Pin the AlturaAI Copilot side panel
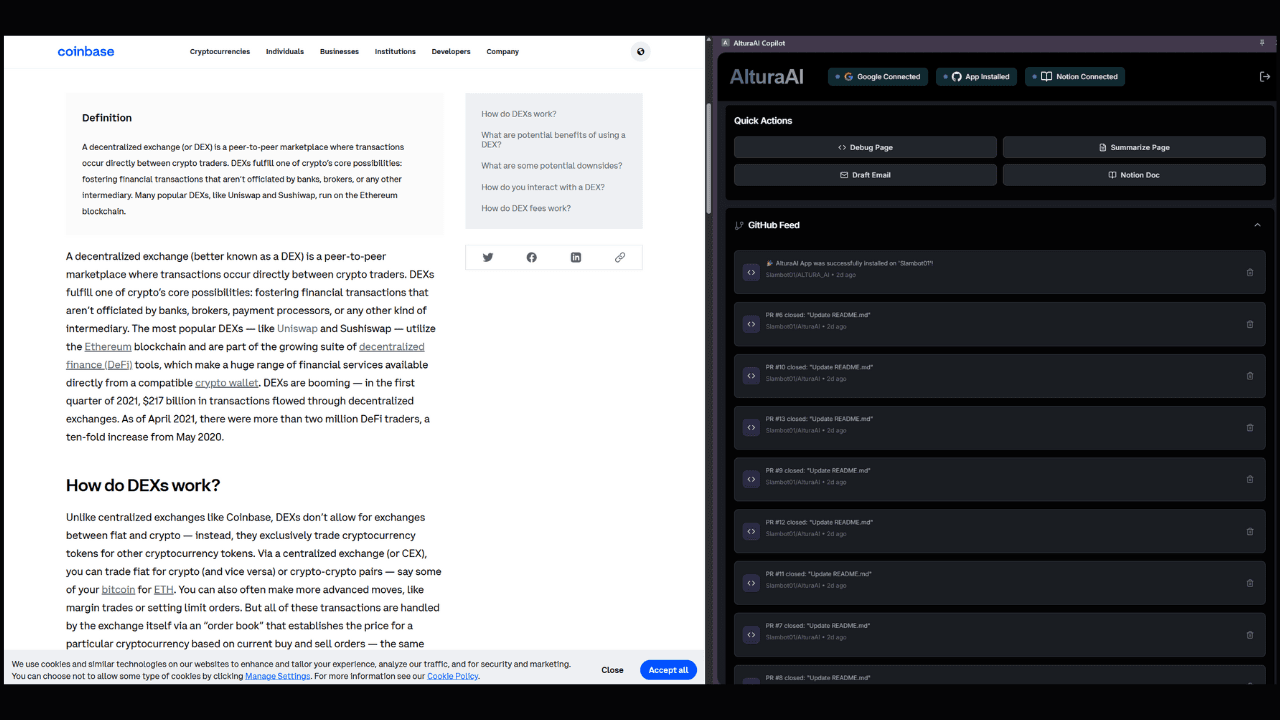 click(x=1262, y=43)
